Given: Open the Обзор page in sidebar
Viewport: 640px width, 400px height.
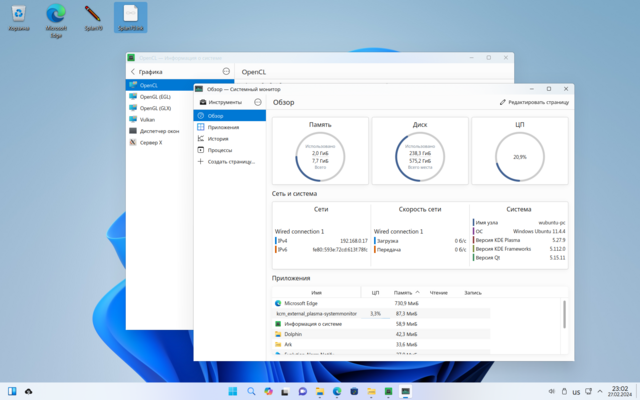Looking at the screenshot, I should [x=216, y=116].
